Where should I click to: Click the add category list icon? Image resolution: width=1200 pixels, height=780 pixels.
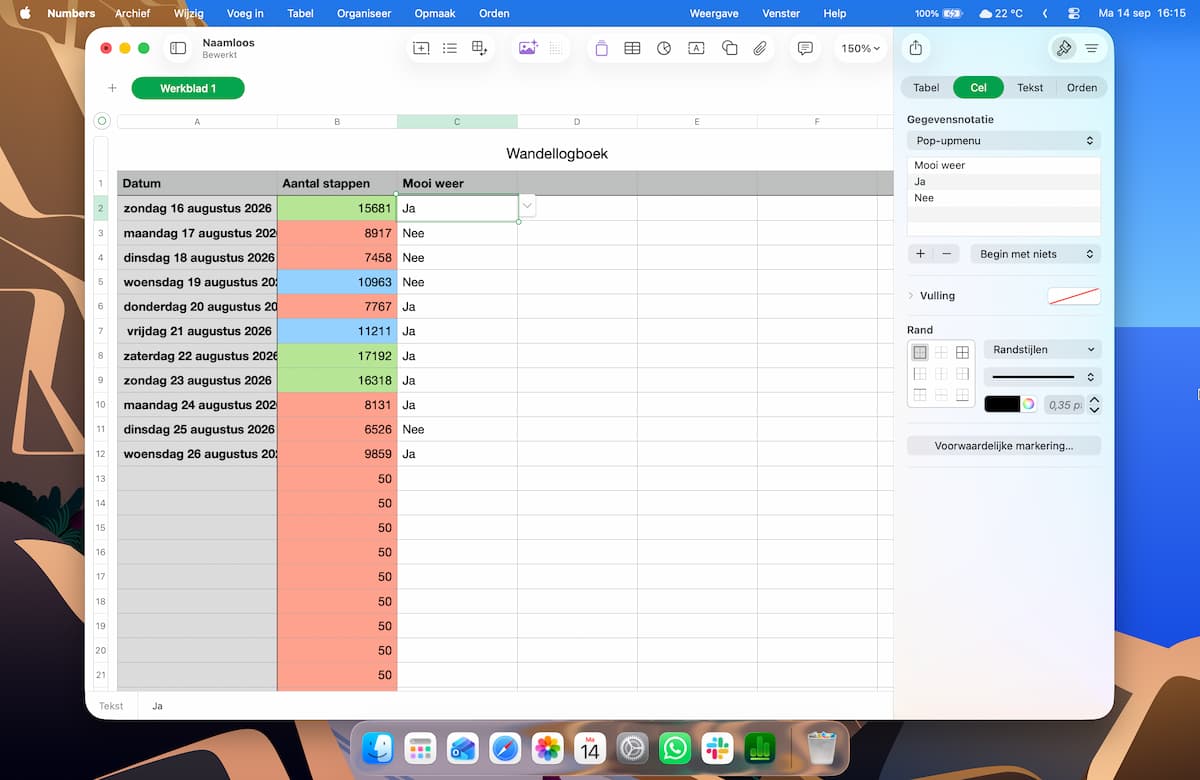pos(450,48)
